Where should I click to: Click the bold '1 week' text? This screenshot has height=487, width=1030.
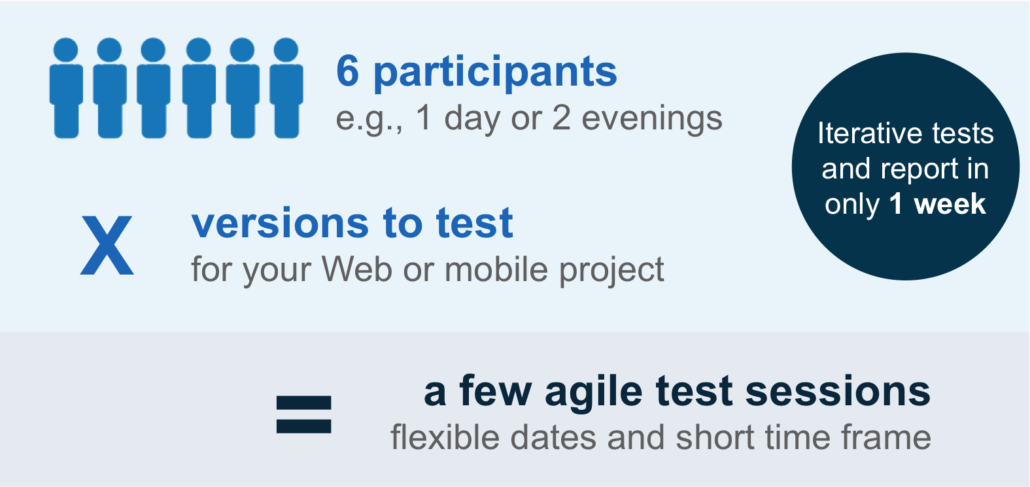point(938,204)
